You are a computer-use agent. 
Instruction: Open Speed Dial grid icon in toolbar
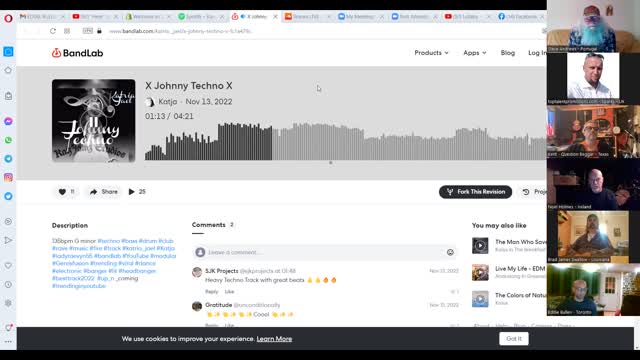67,31
